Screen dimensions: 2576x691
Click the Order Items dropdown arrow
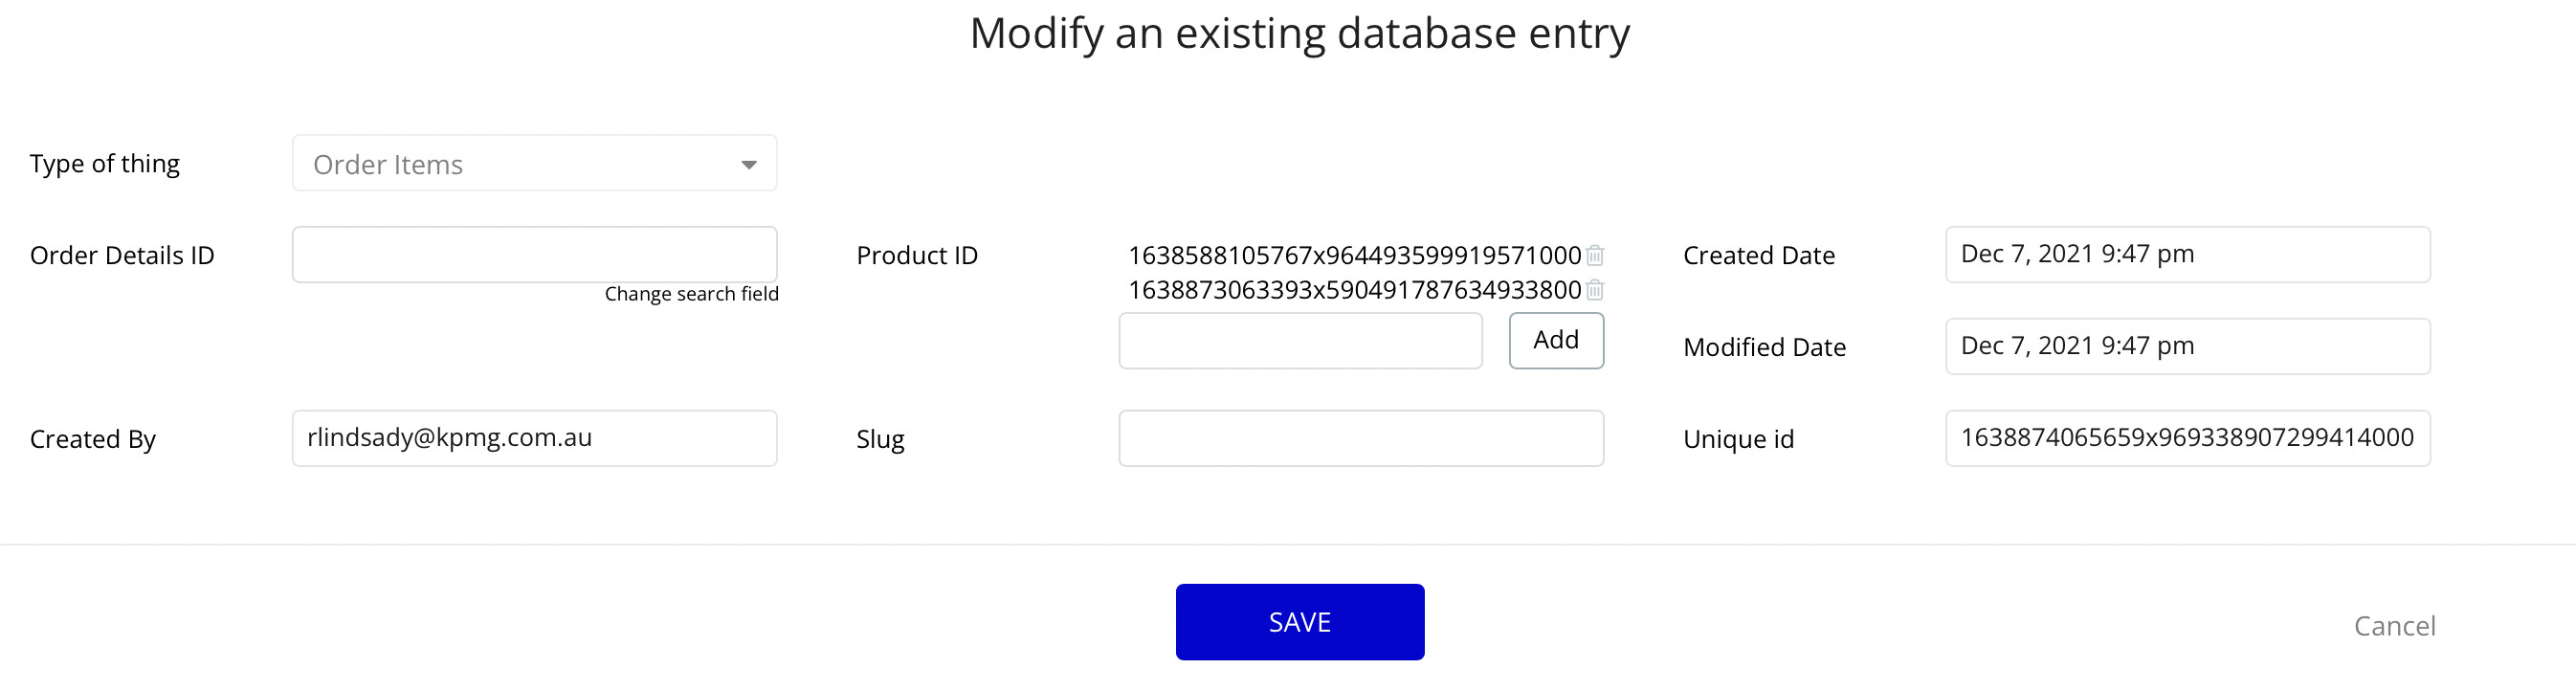point(748,165)
